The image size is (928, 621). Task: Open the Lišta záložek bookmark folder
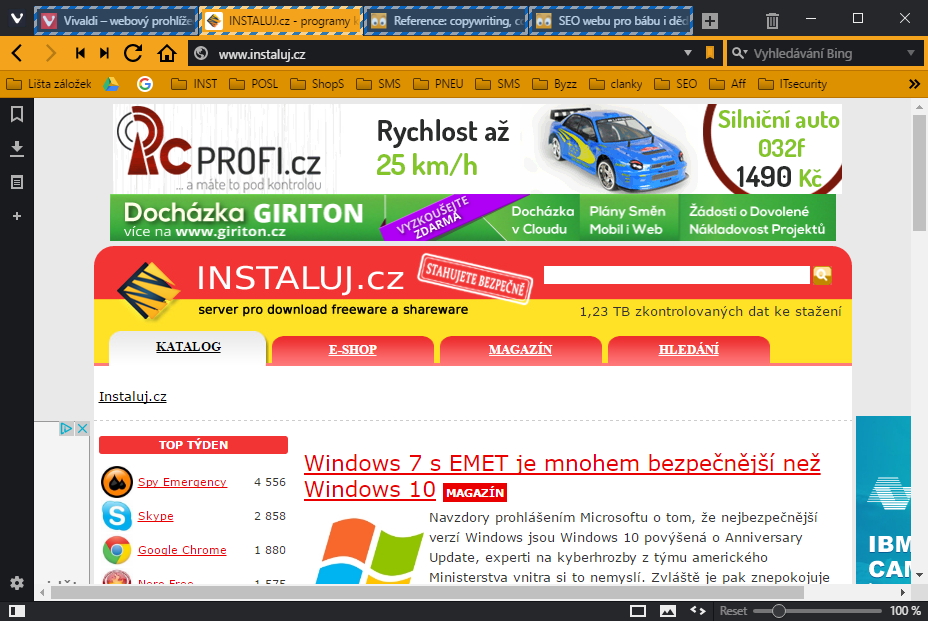49,84
